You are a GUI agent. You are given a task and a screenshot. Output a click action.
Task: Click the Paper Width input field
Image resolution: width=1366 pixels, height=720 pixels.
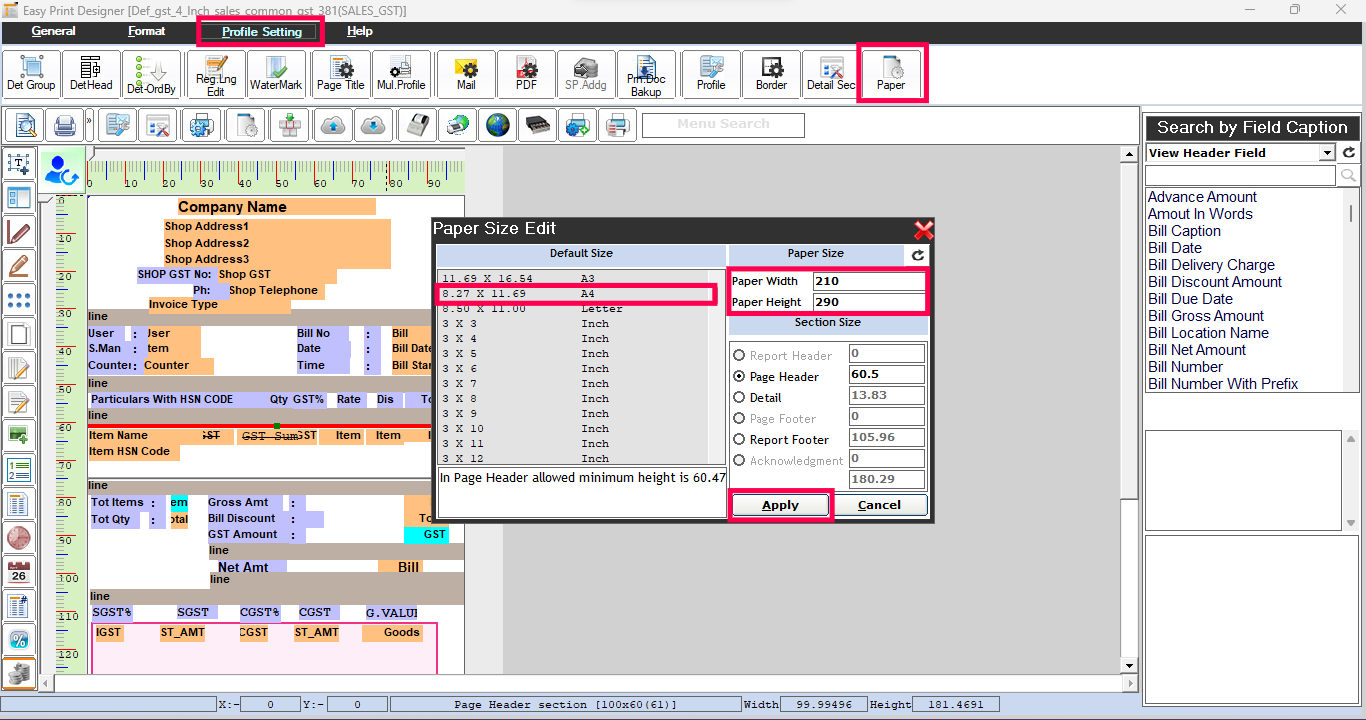pyautogui.click(x=868, y=281)
